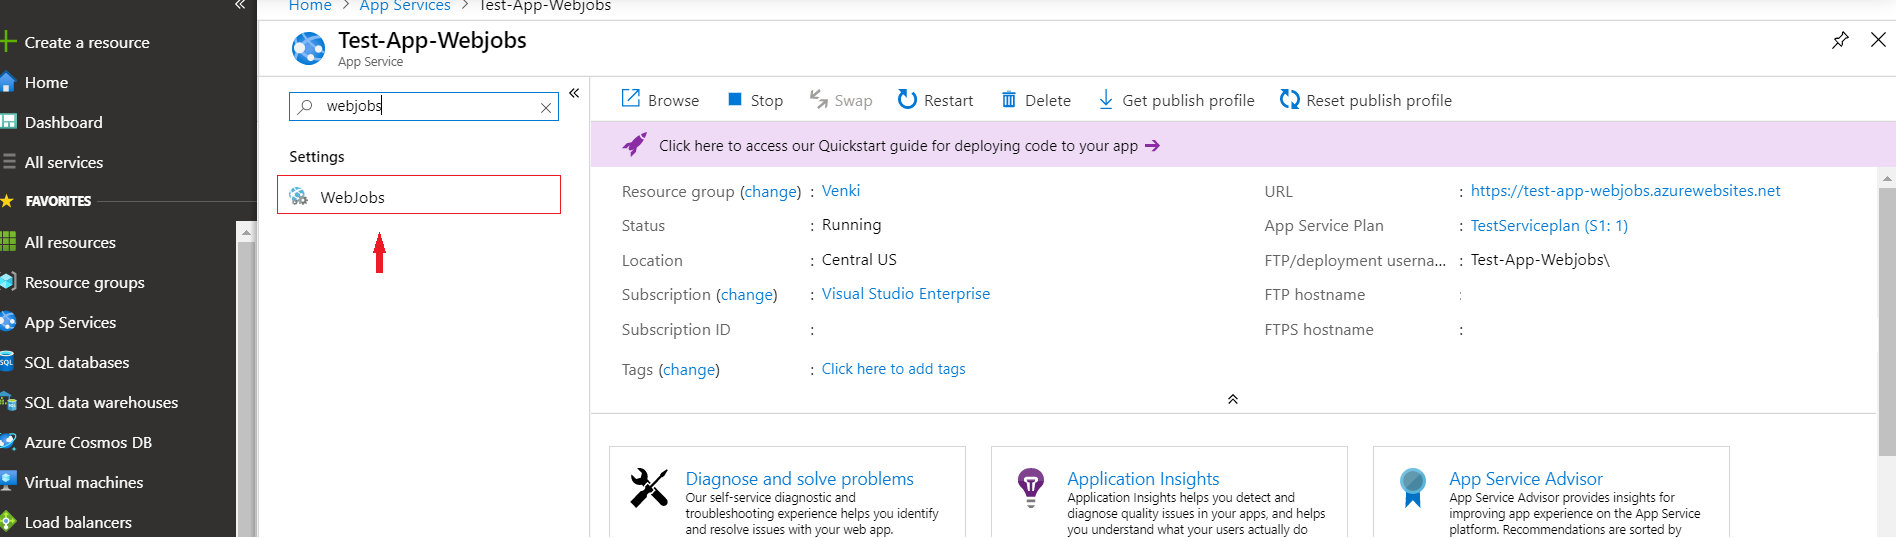Screen dimensions: 1896x538
Task: Click the Create a resource plus icon
Action: tap(9, 42)
